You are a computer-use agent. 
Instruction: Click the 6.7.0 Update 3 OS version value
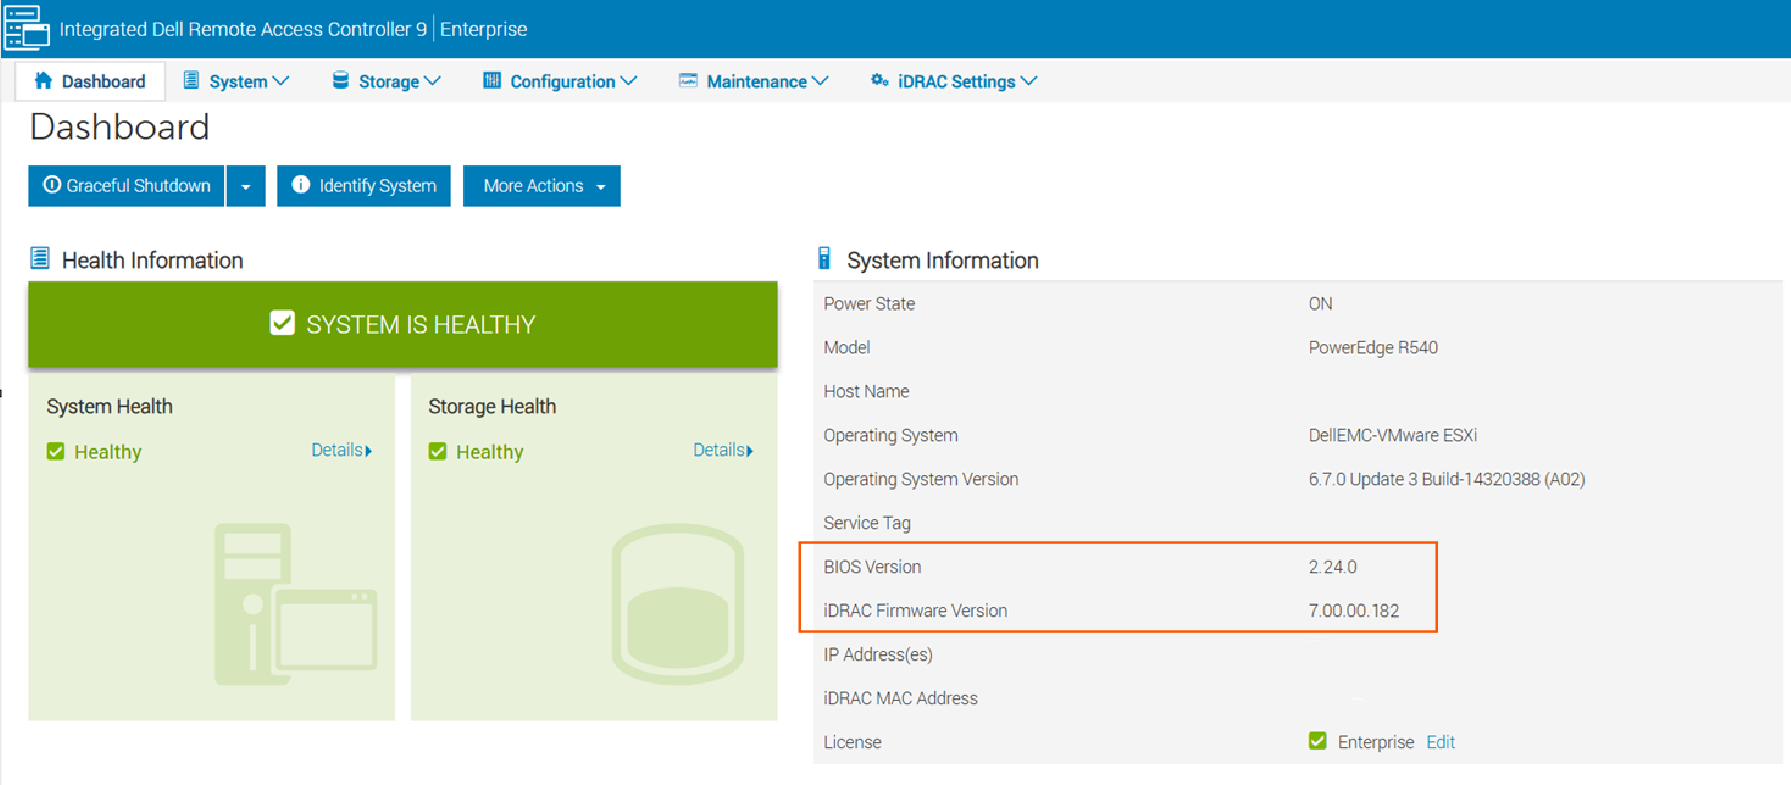(1446, 479)
